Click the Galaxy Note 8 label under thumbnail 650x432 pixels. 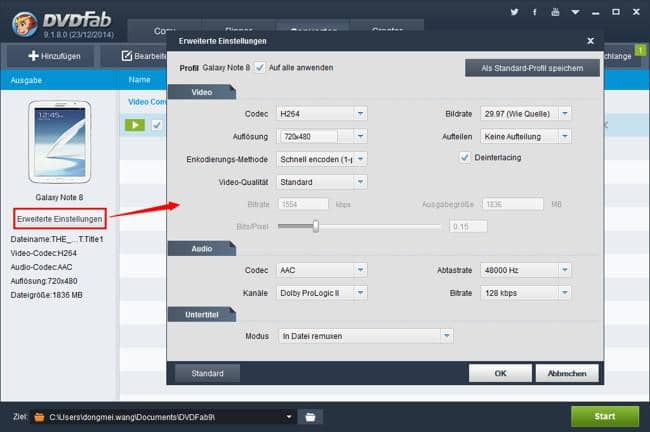pos(59,197)
